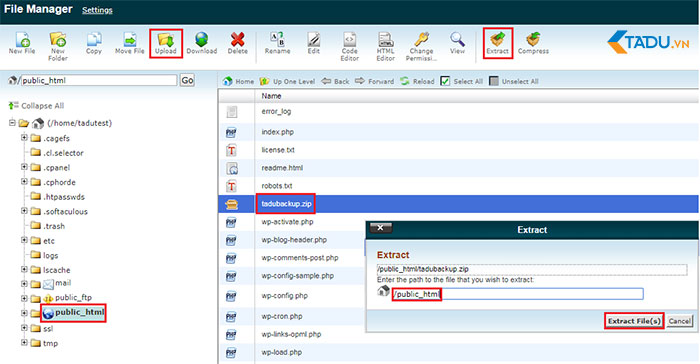700x364 pixels.
Task: Expand the public_ftp folder
Action: click(x=24, y=298)
